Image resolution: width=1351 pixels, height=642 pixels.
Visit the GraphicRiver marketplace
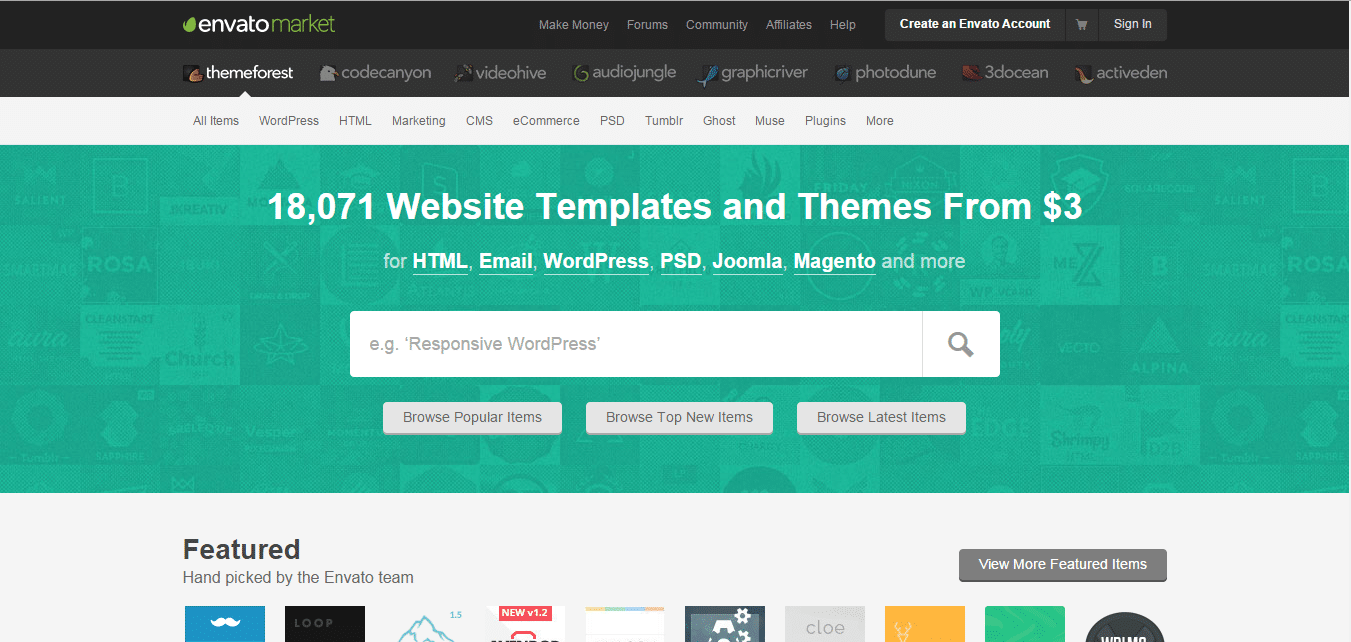(753, 73)
